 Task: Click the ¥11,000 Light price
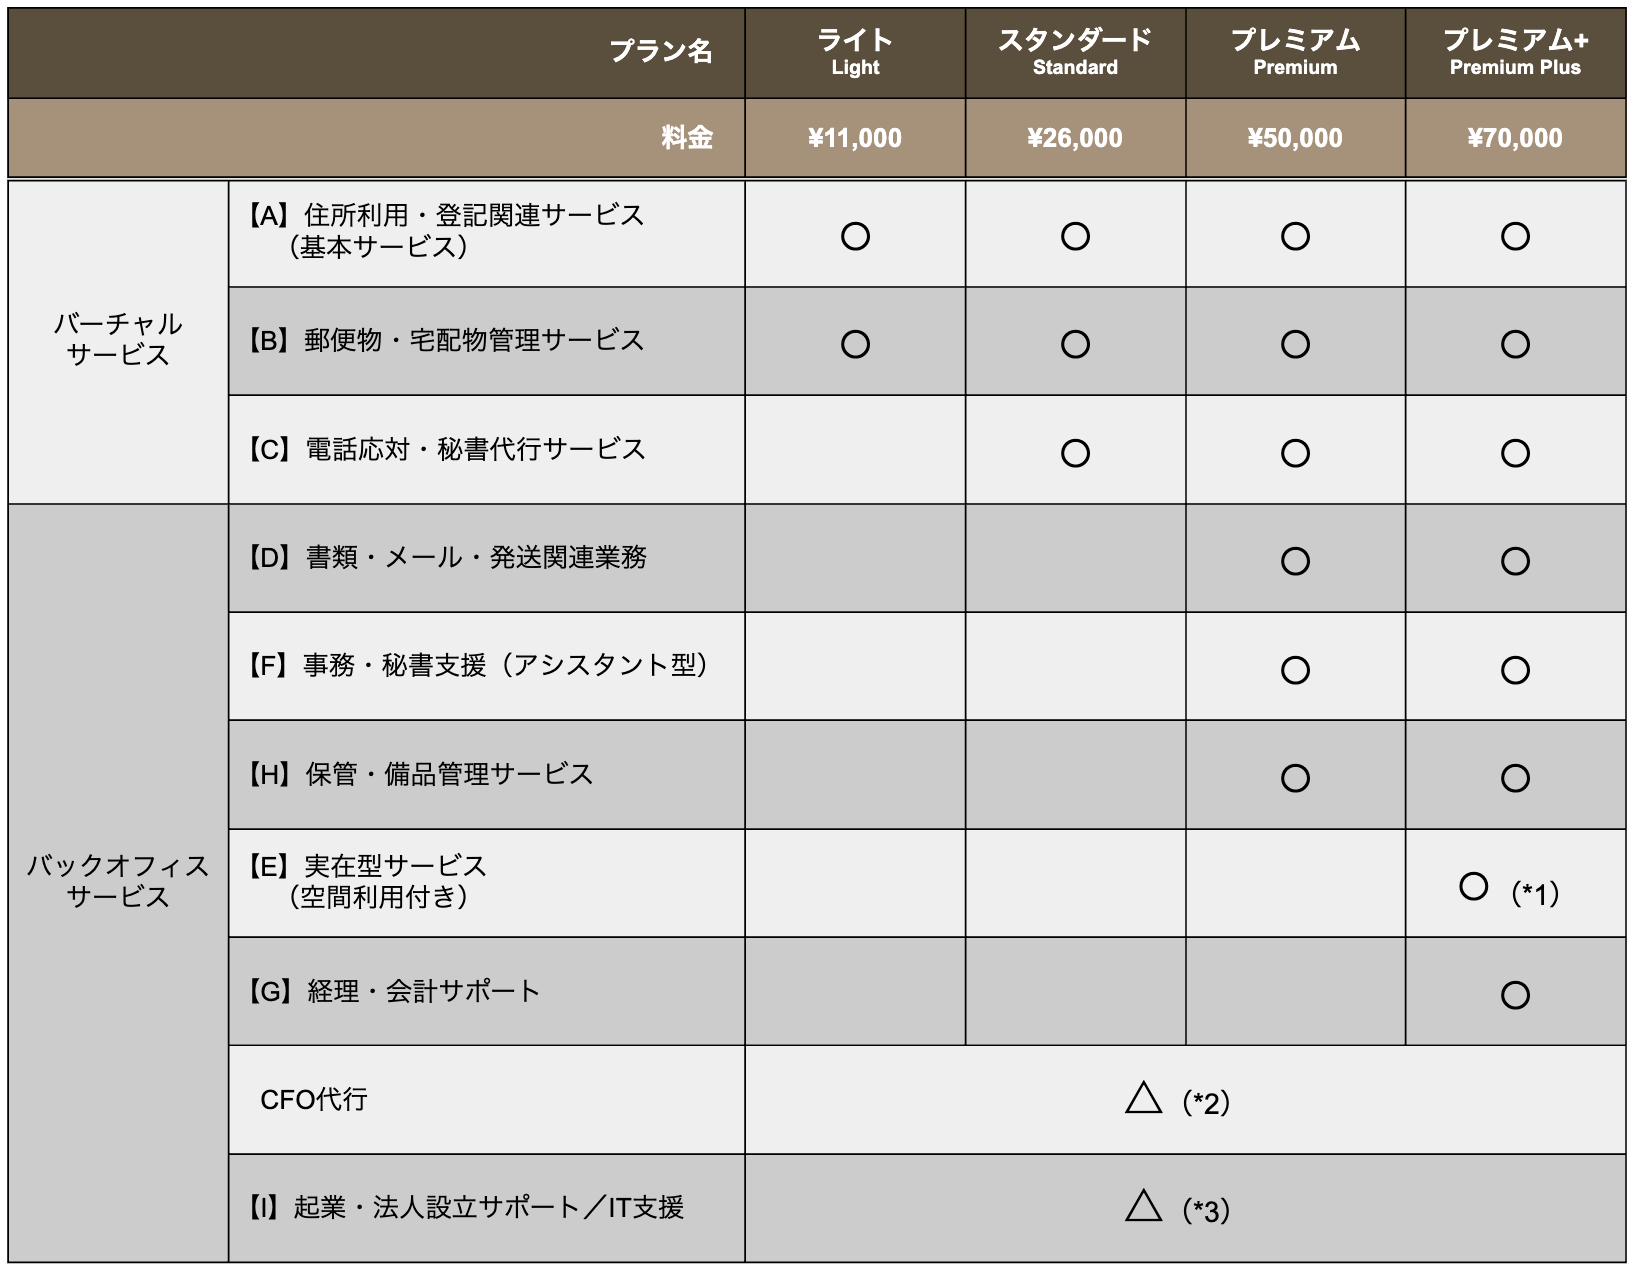[855, 138]
